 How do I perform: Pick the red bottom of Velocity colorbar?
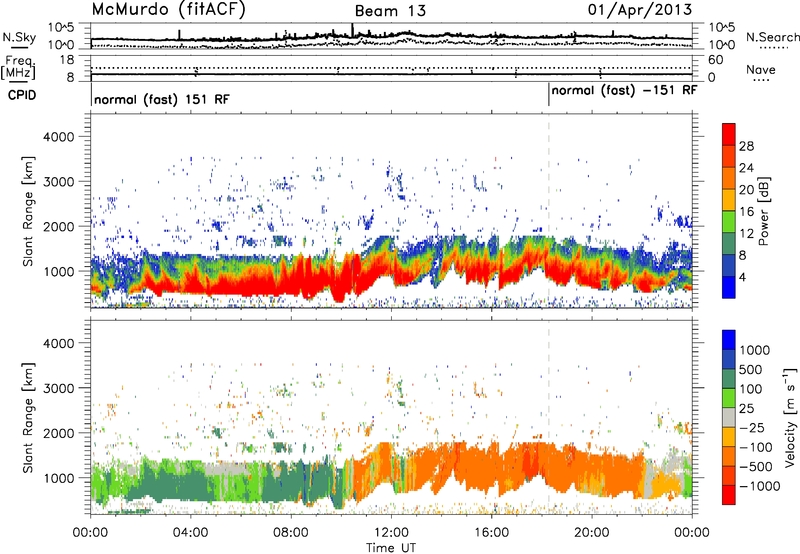729,495
